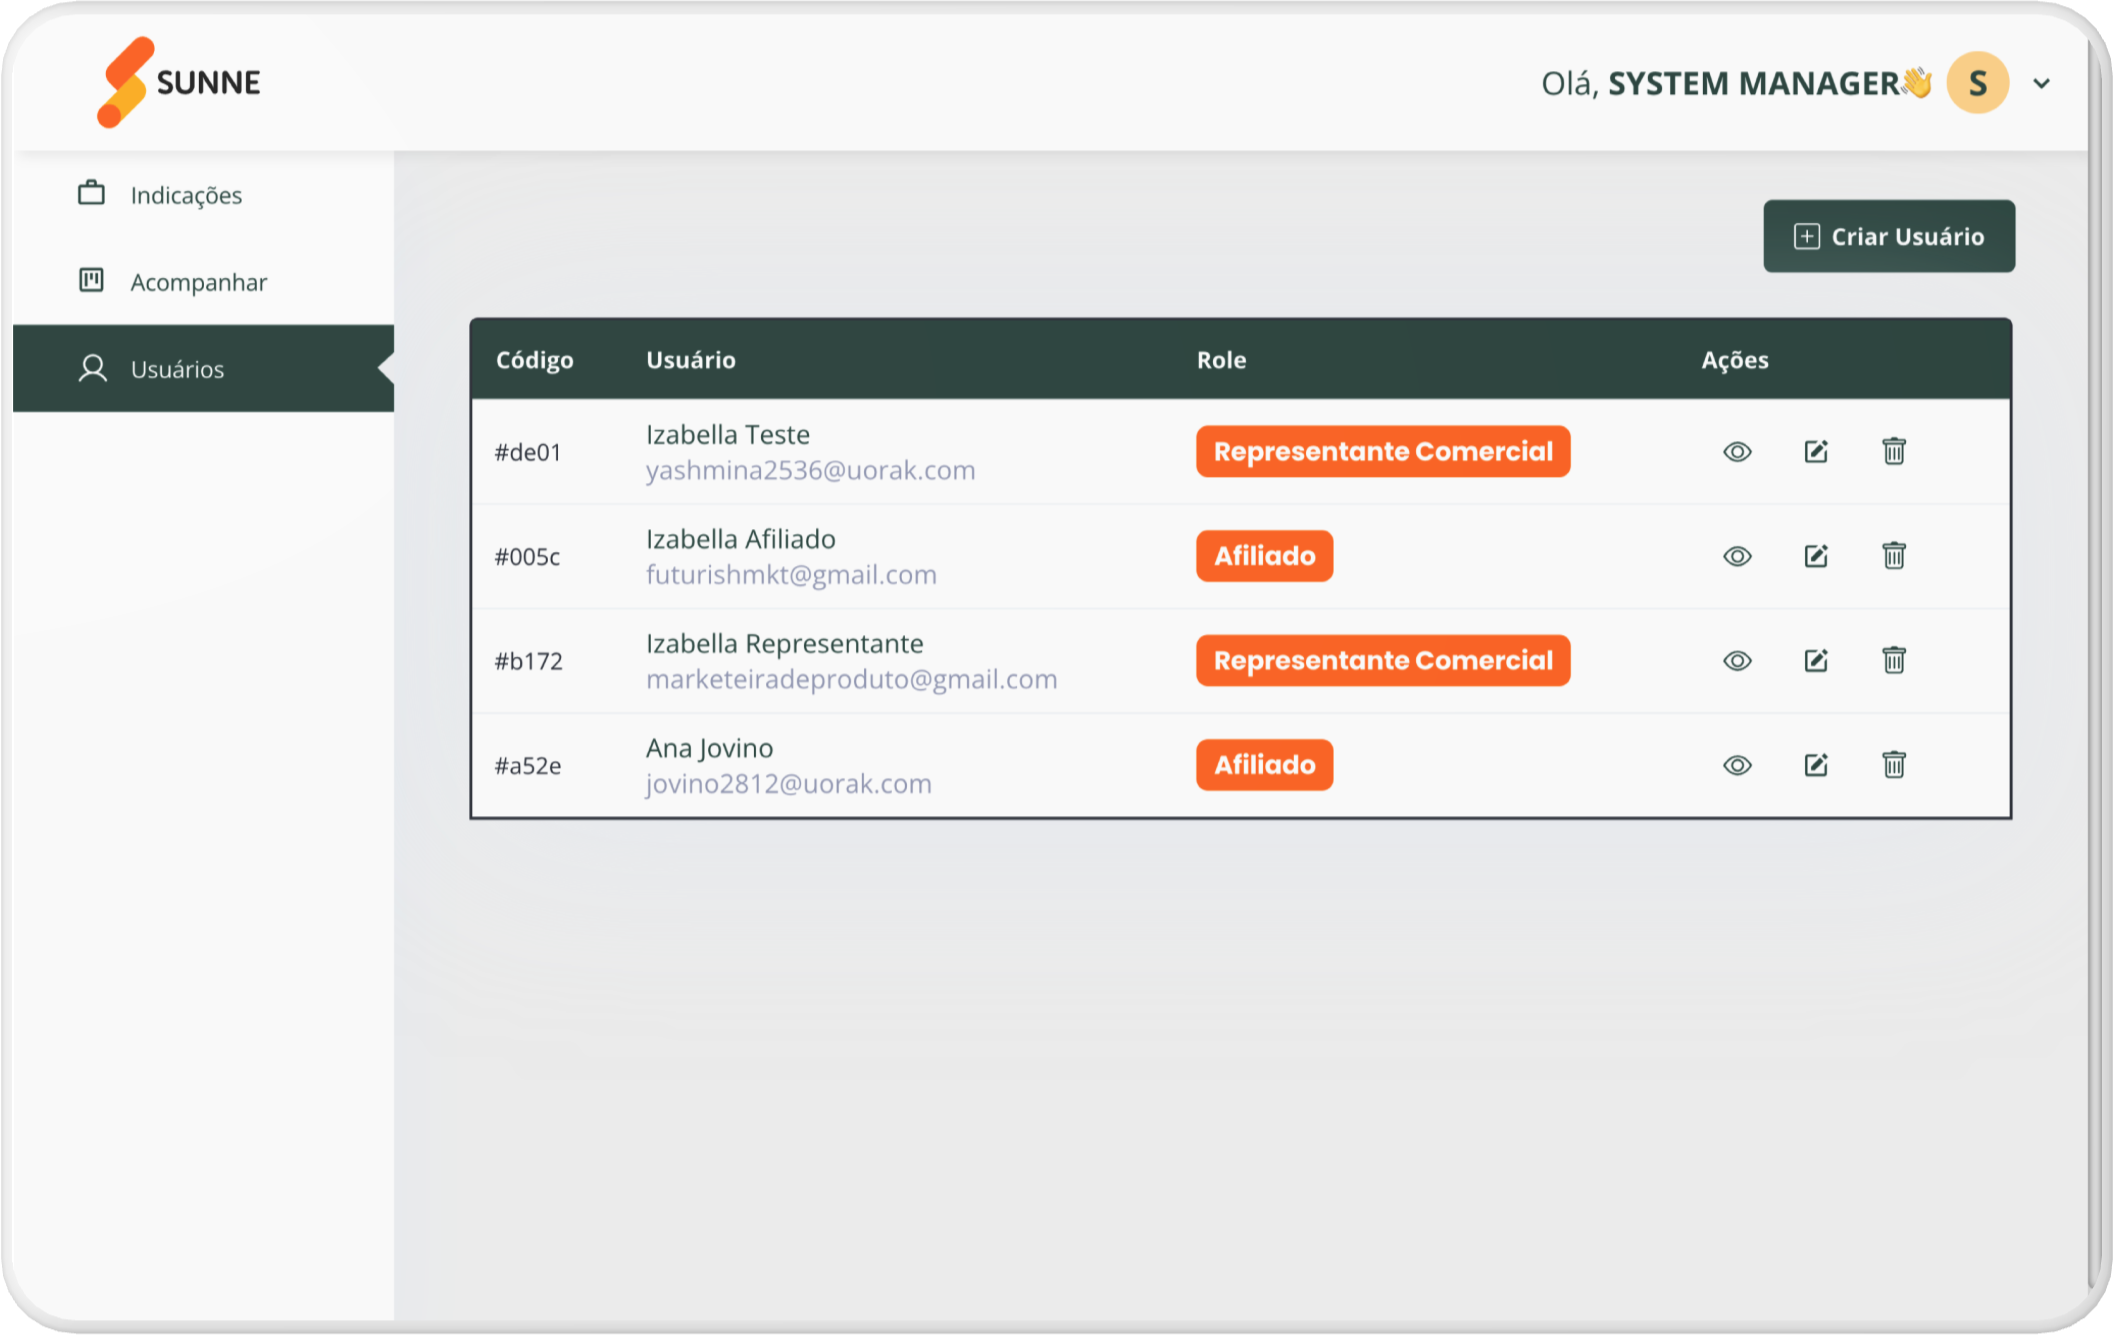Edit user Izabella Teste
2113x1335 pixels.
click(1816, 452)
